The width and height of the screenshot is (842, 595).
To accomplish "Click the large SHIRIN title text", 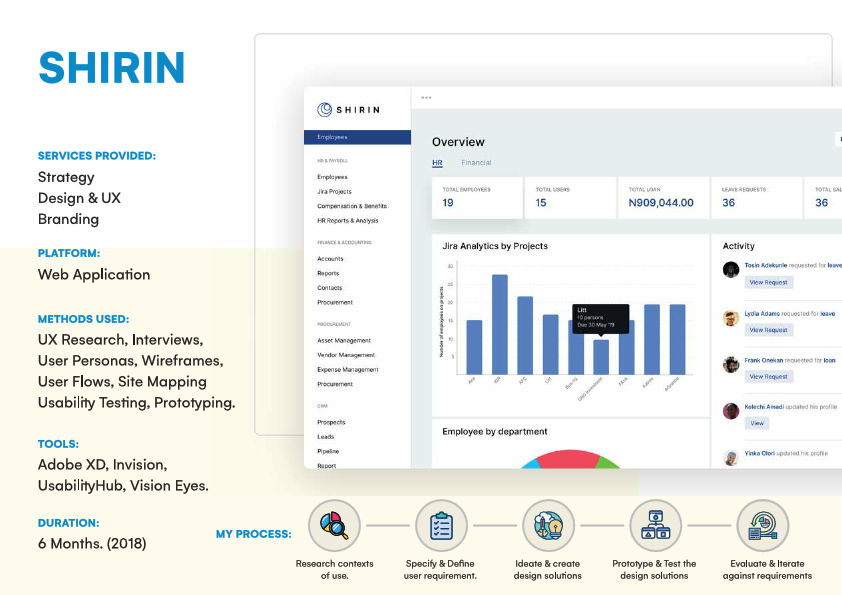I will point(112,68).
